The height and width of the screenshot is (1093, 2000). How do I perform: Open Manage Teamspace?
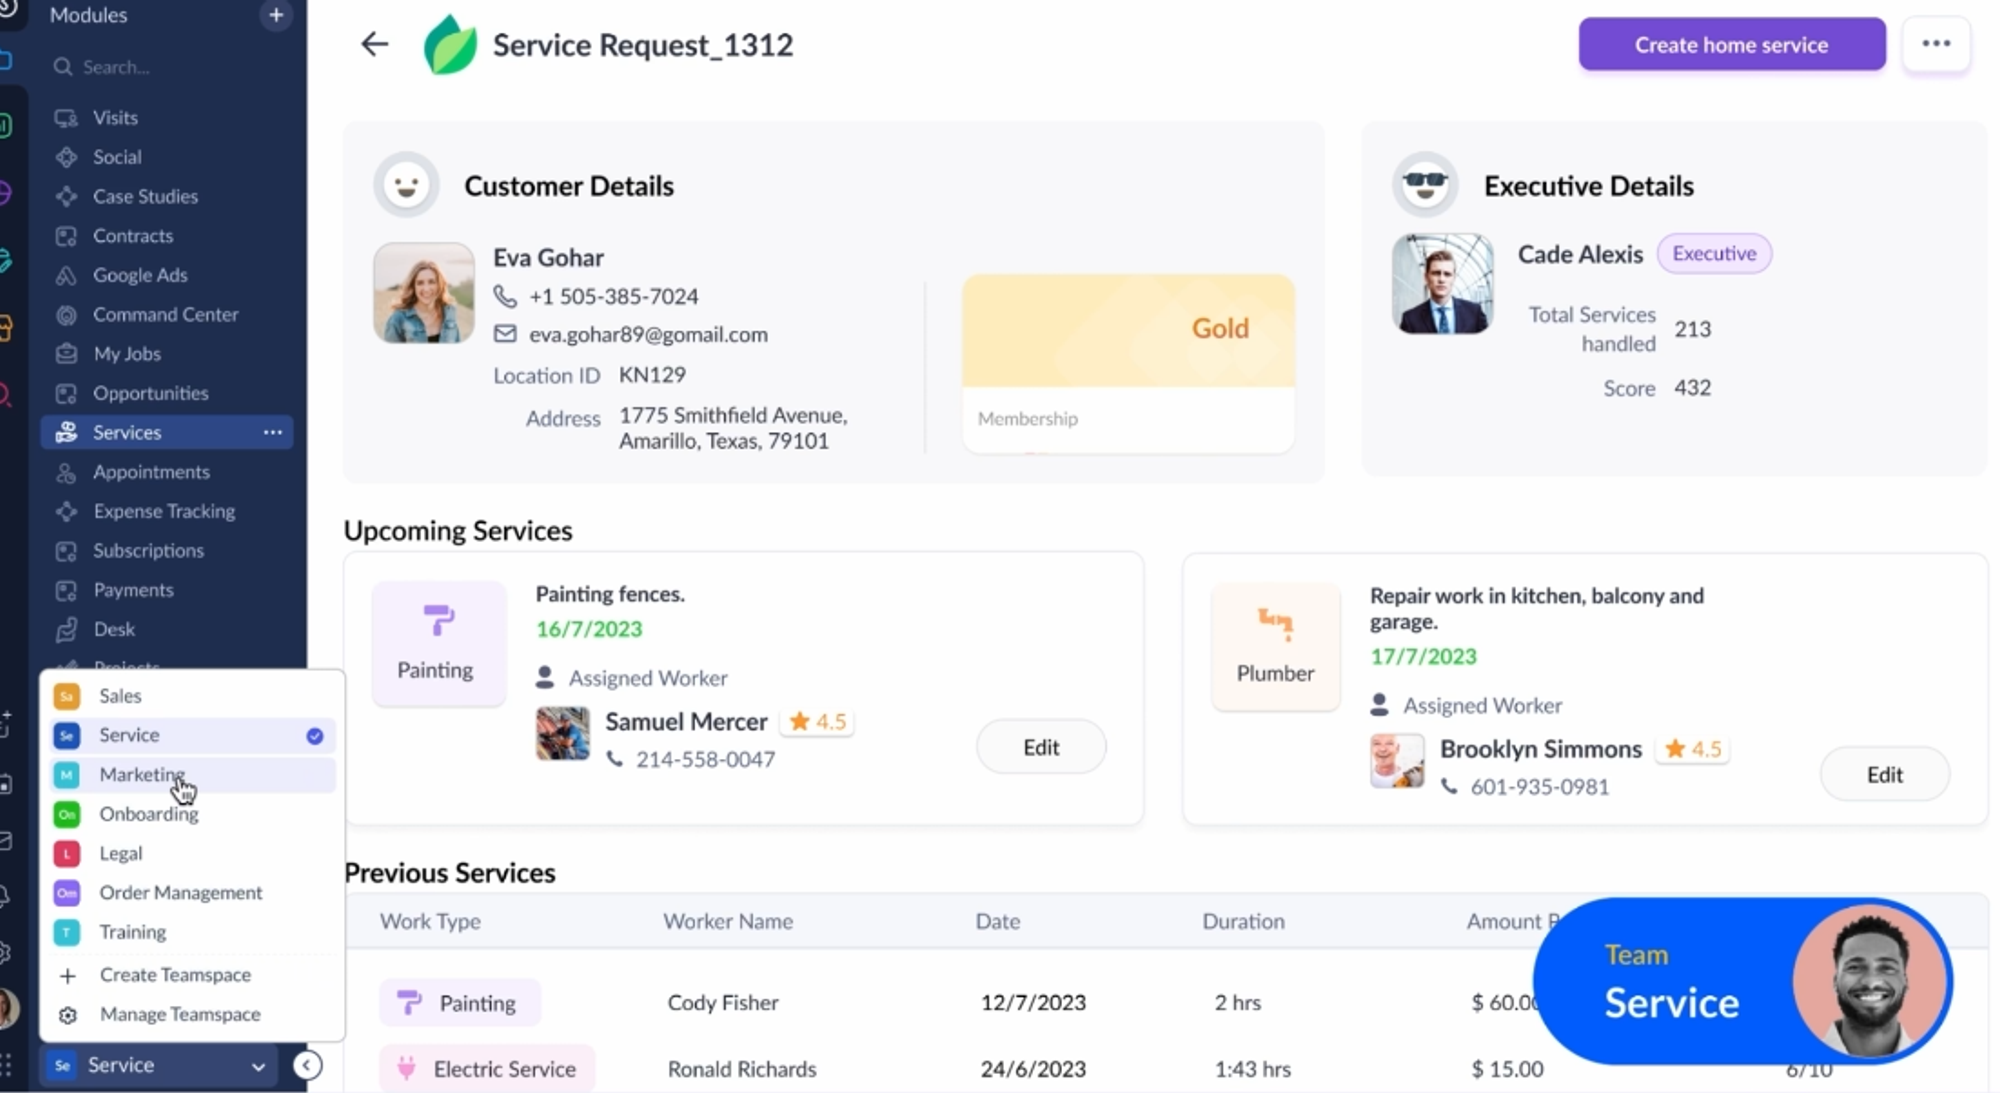point(192,1014)
